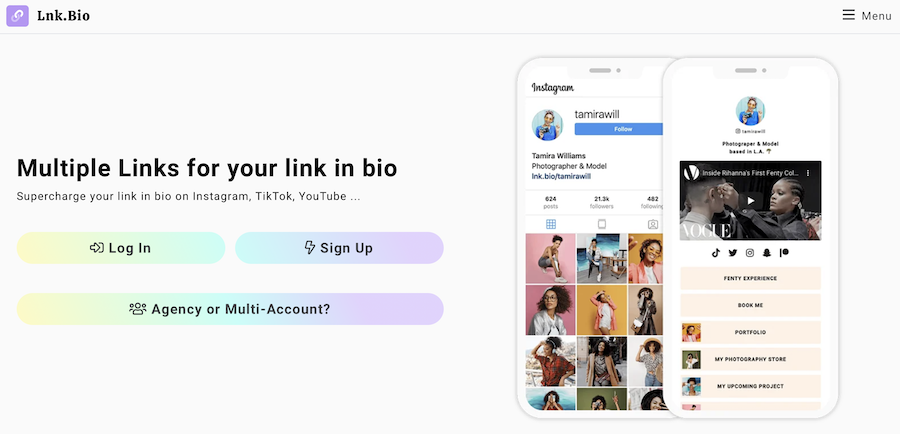Click the purple Lnk.Bio logo icon
900x434 pixels.
(17, 16)
